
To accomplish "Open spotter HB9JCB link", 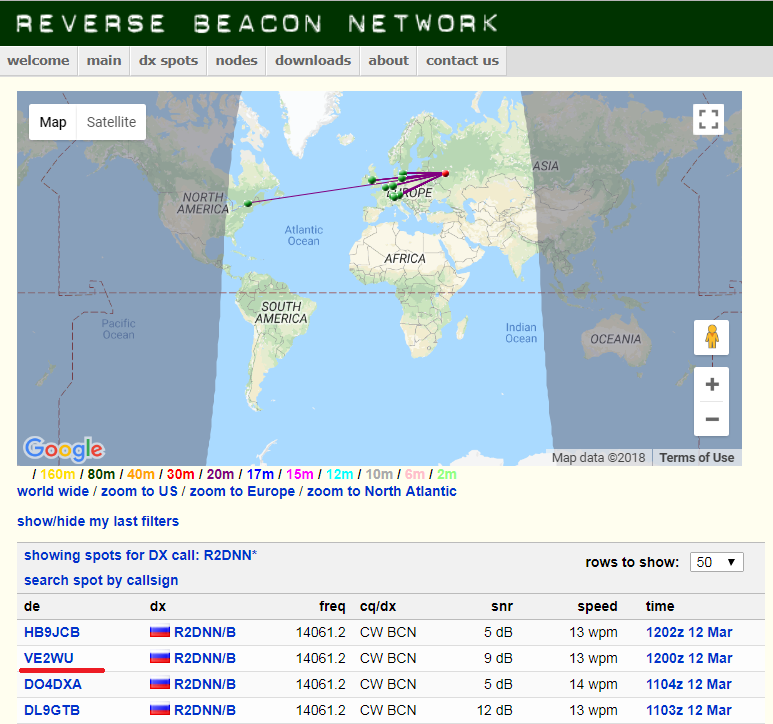I will click(x=52, y=632).
